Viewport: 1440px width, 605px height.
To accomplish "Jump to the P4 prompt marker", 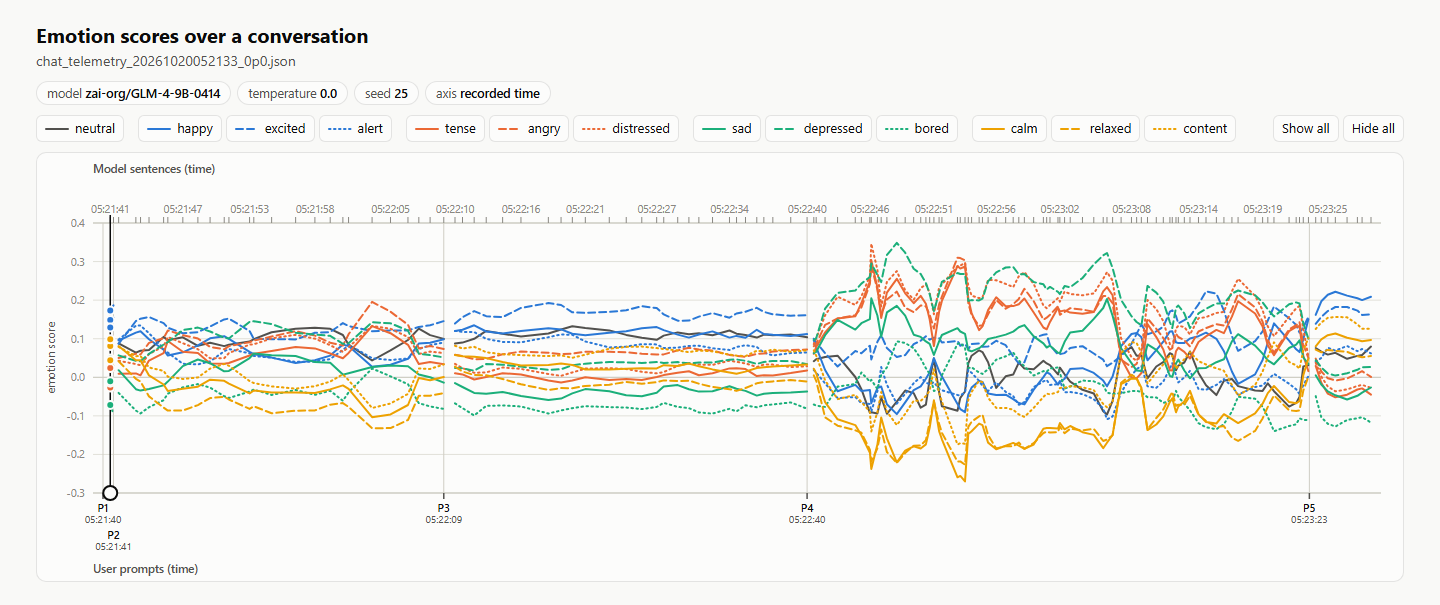I will pos(807,509).
